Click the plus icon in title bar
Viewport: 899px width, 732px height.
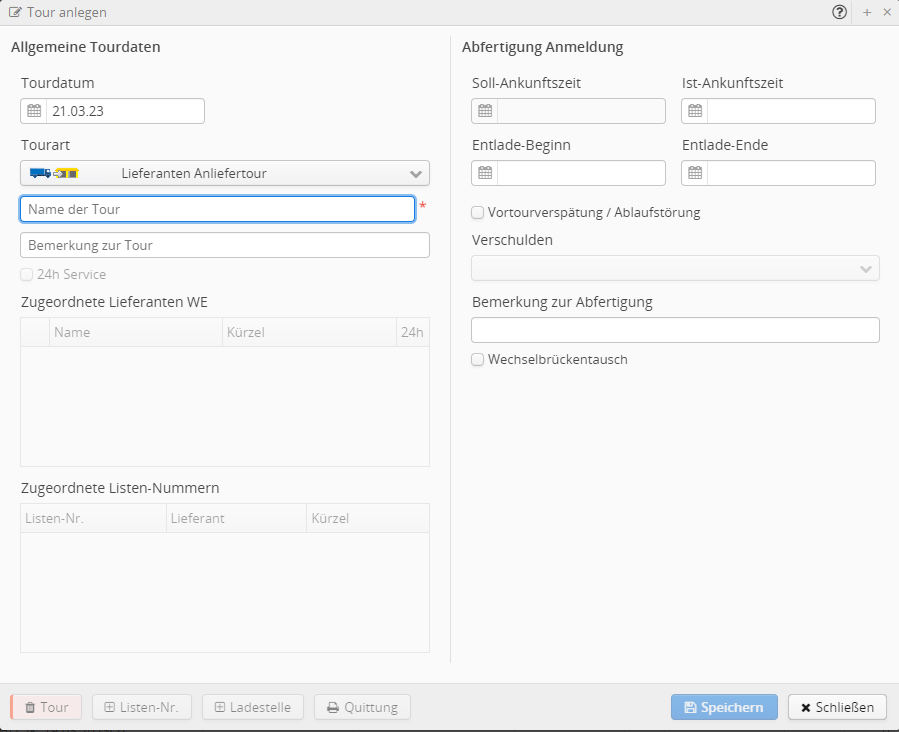[x=867, y=12]
